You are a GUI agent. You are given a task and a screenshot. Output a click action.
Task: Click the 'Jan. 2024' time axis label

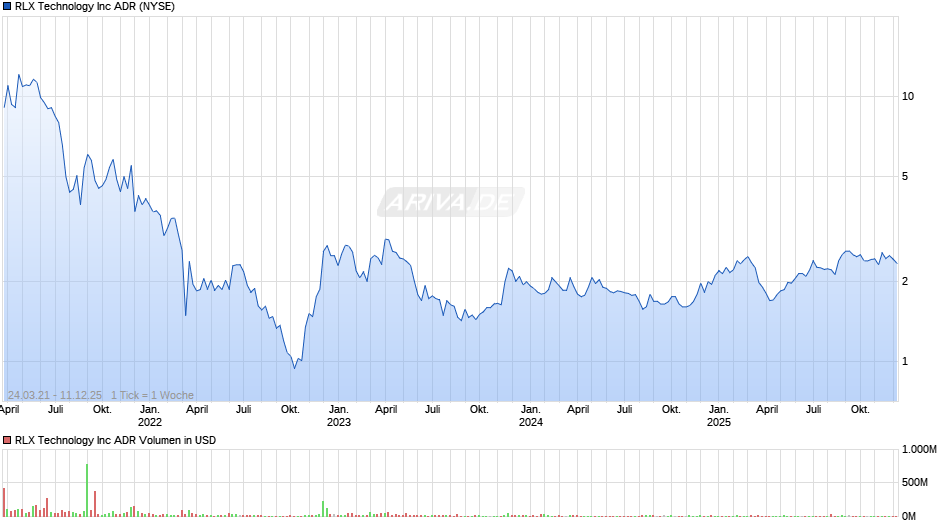pyautogui.click(x=531, y=416)
